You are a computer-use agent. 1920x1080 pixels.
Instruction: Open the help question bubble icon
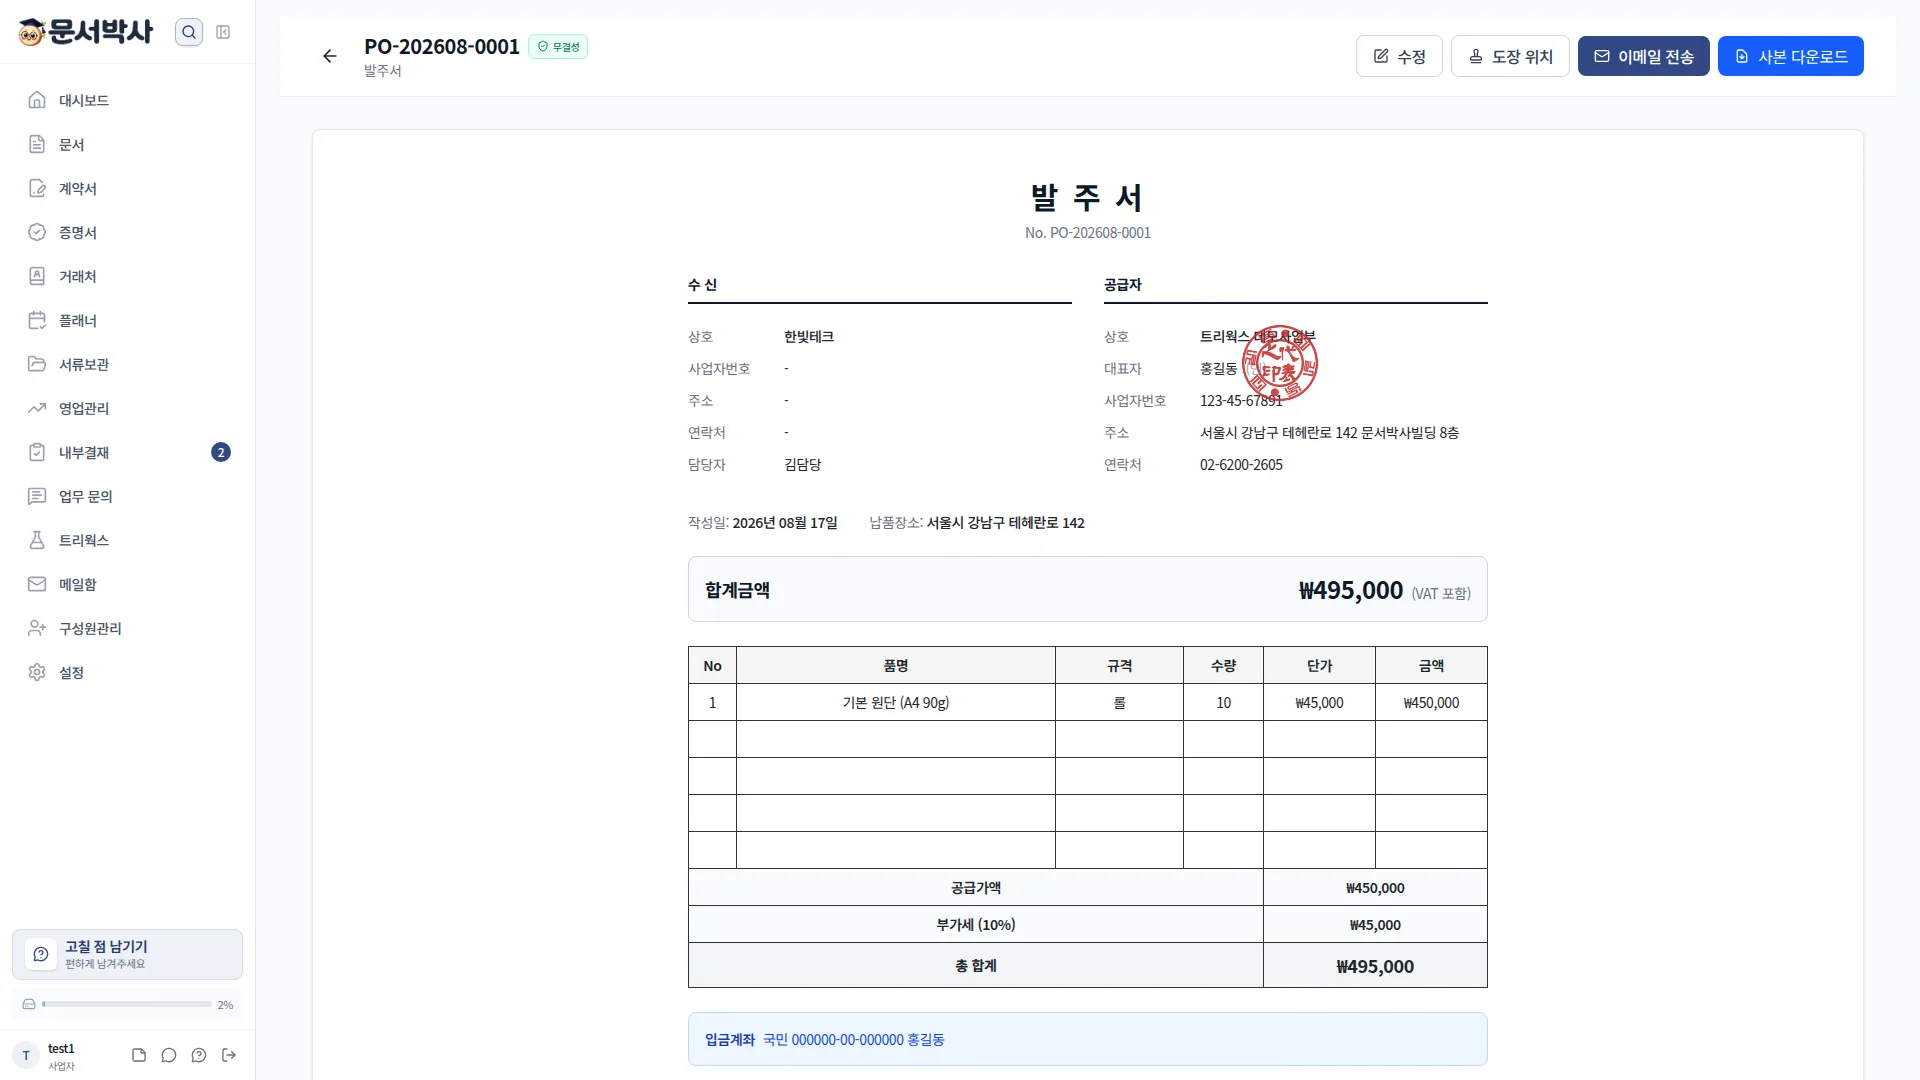tap(199, 1055)
